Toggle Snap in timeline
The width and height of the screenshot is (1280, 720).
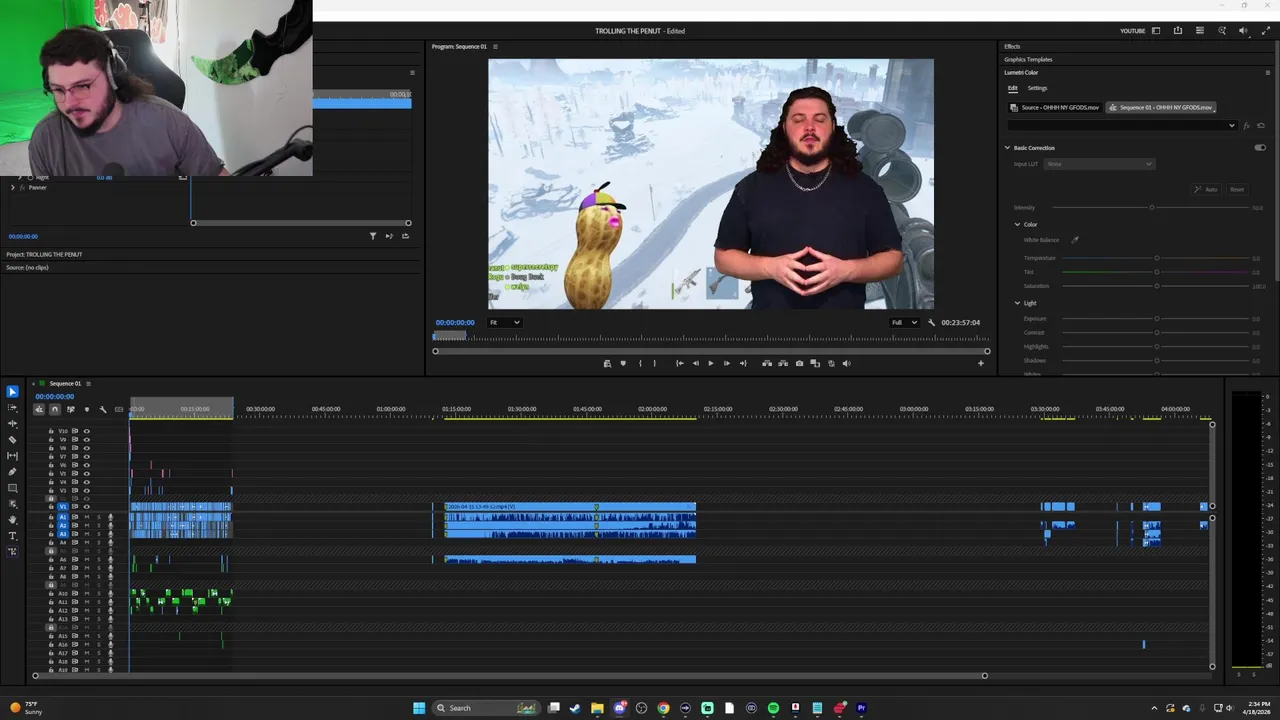[x=55, y=409]
